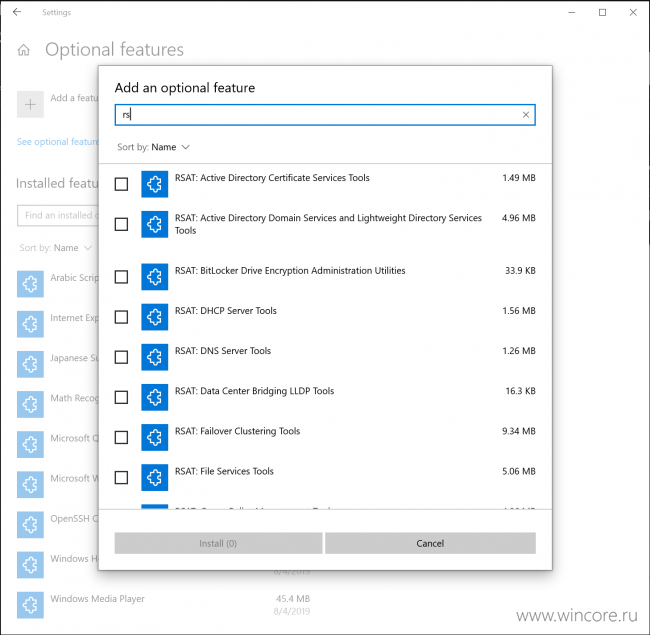Check RSAT Active Directory Certificate Services Tools

coord(121,184)
